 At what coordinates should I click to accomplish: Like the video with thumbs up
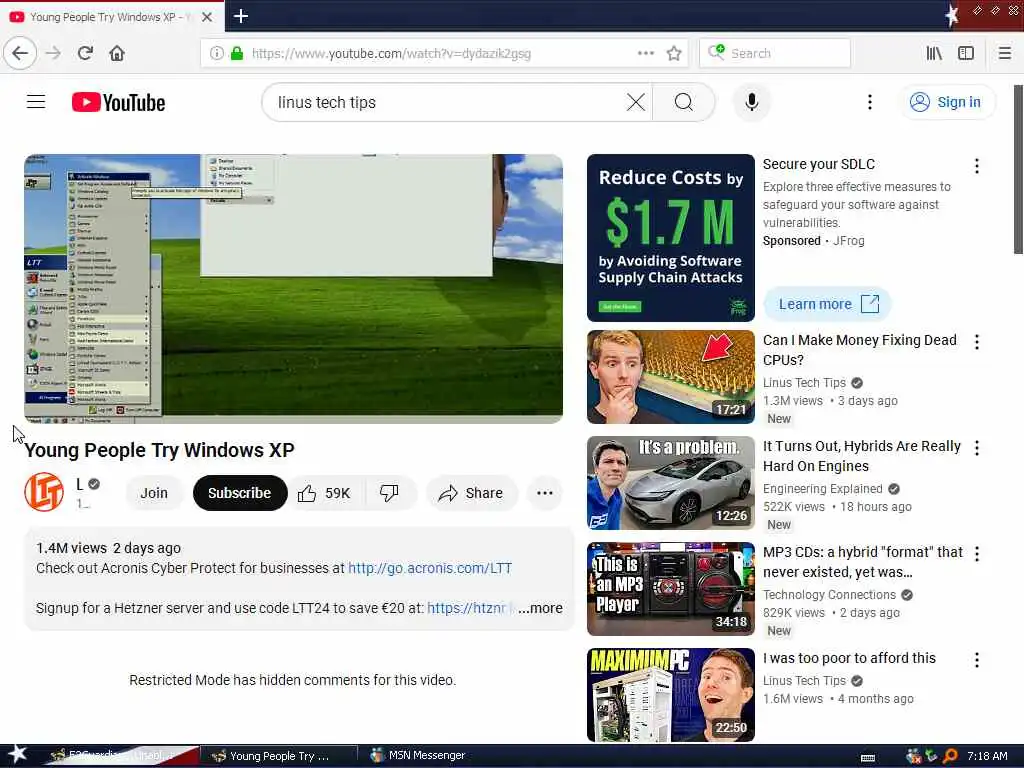(x=325, y=493)
